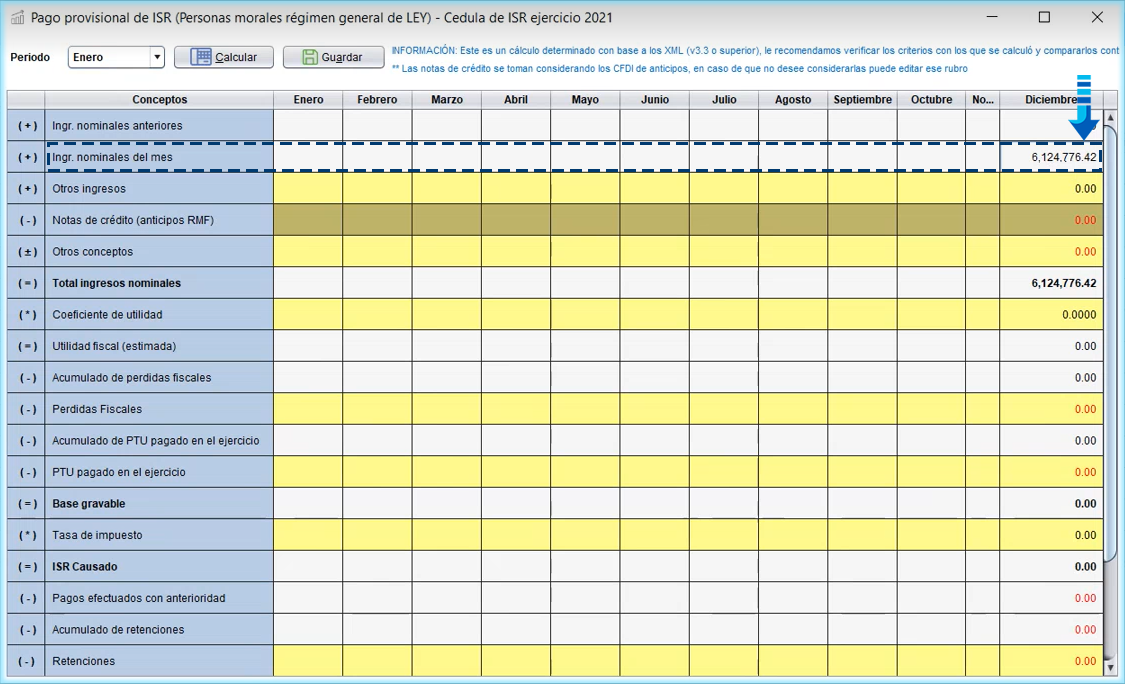Click the plus sign beside Otros ingresos

[26, 189]
